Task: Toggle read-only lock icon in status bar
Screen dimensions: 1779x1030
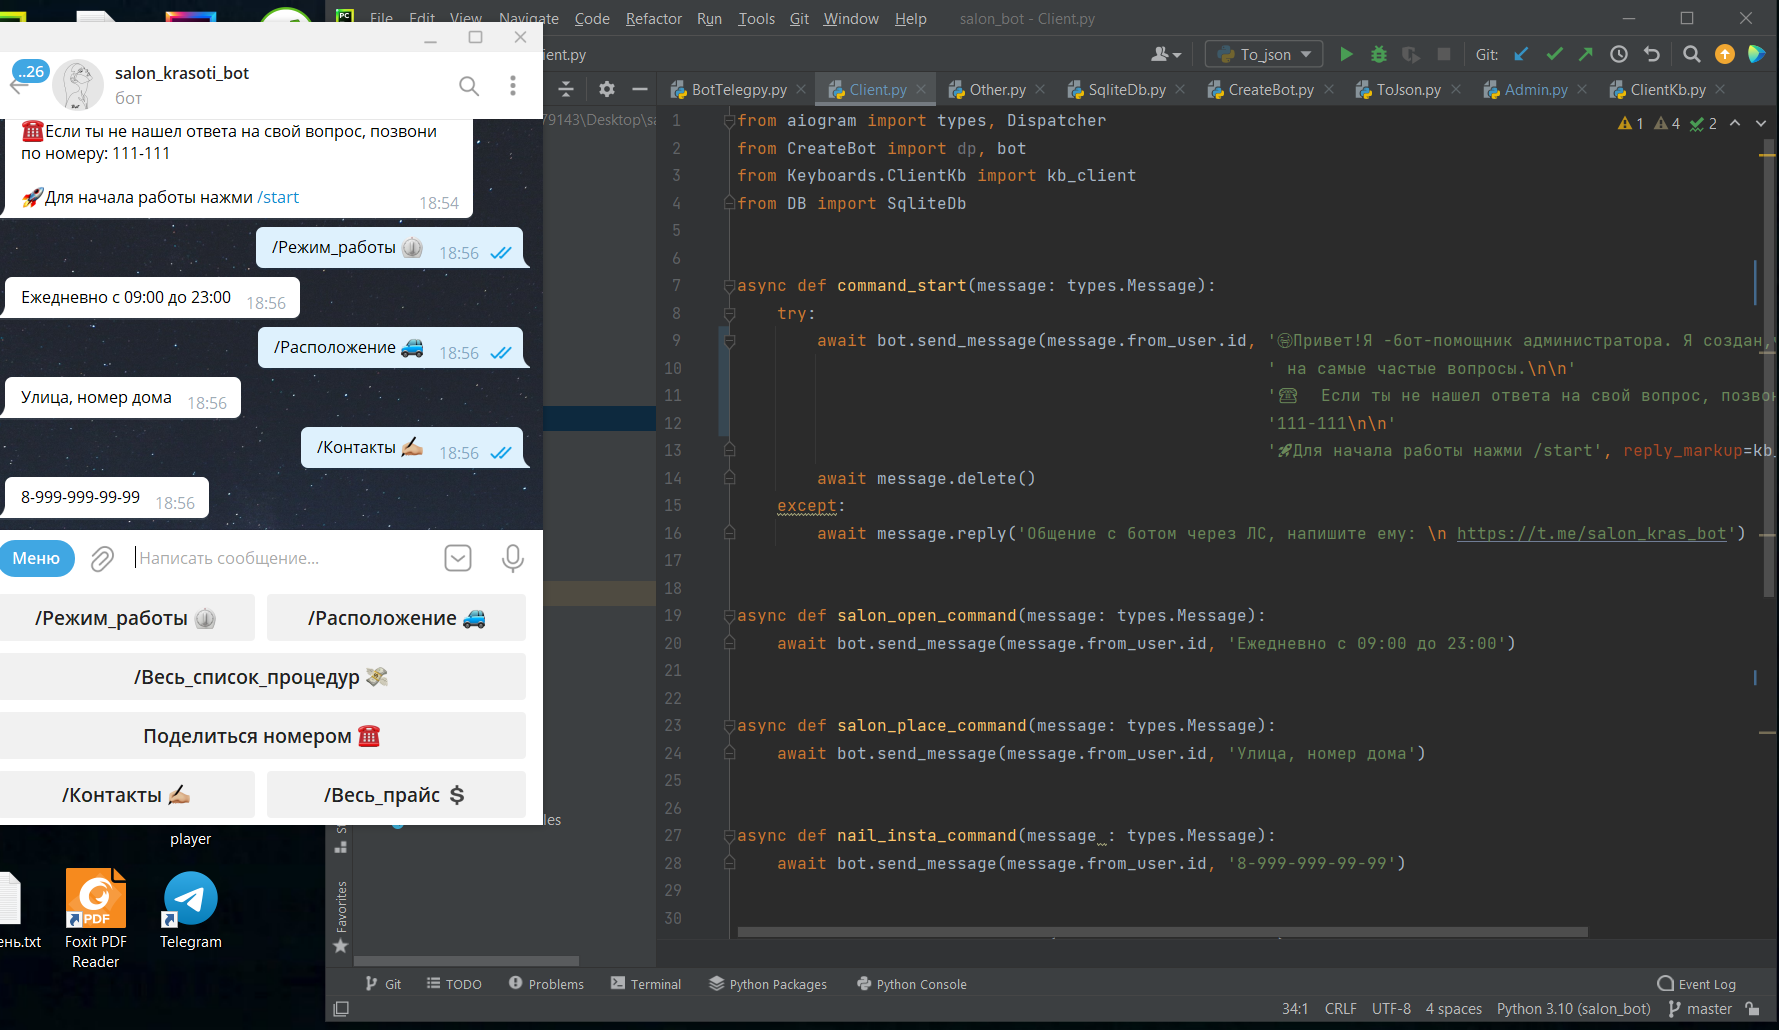Action: coord(1752,1009)
